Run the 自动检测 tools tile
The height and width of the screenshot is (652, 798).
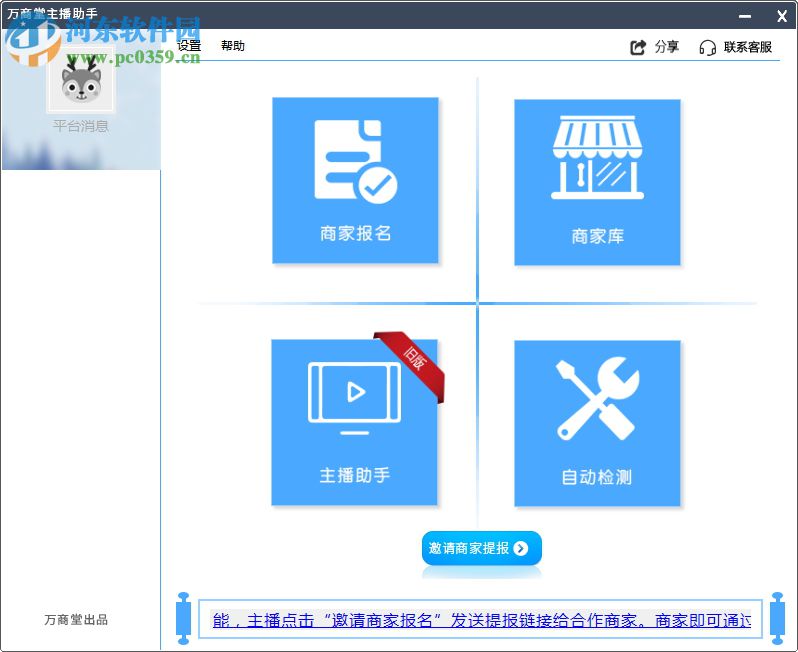click(x=597, y=423)
